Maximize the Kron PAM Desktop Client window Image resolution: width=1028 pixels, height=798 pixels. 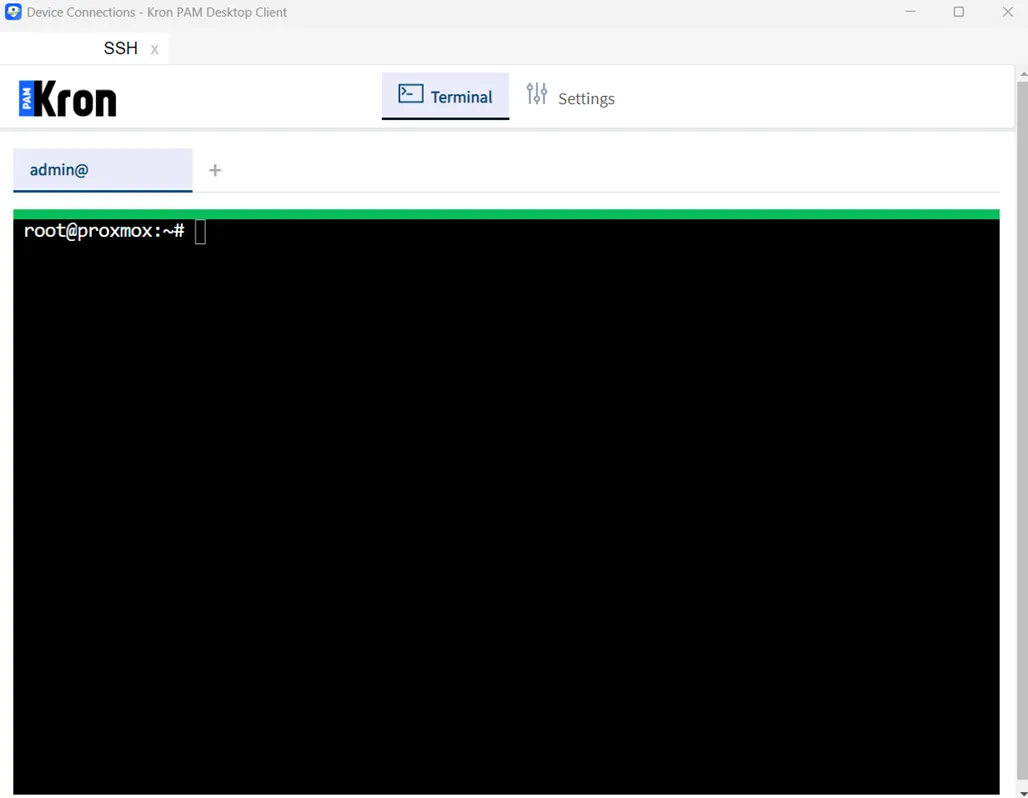pos(959,12)
